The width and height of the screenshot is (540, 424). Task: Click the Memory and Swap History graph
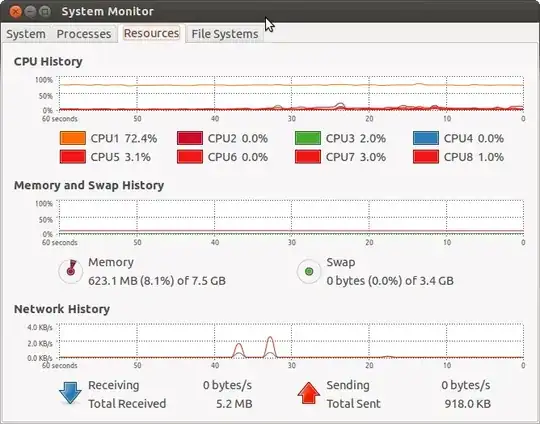291,217
